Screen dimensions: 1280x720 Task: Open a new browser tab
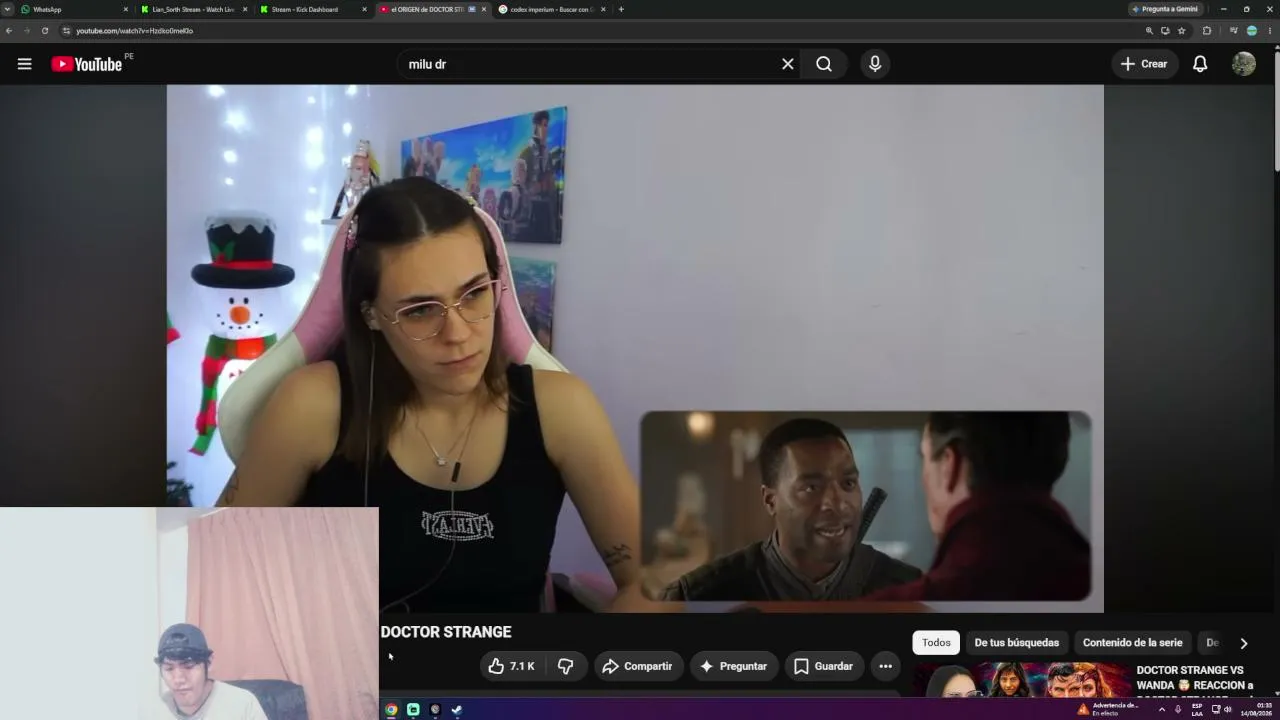point(621,9)
